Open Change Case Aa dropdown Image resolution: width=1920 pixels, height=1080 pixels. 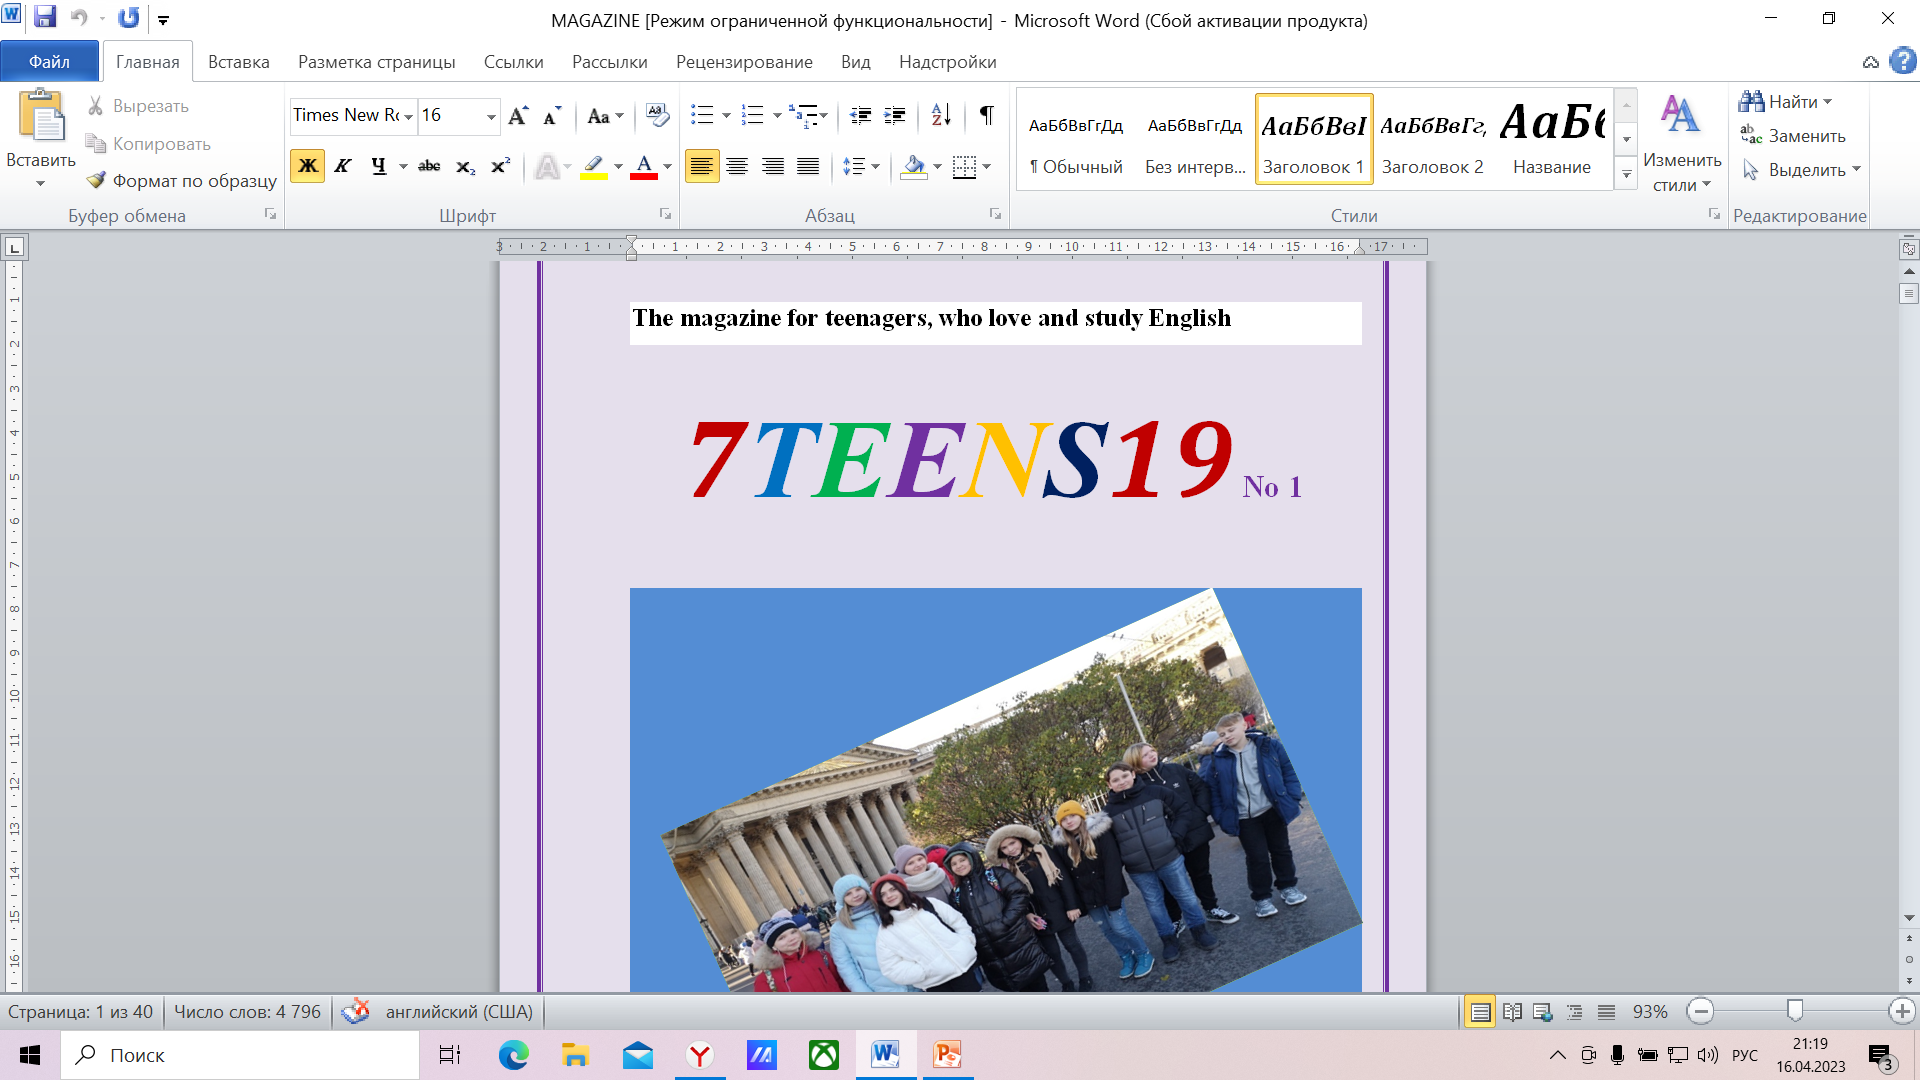[605, 115]
